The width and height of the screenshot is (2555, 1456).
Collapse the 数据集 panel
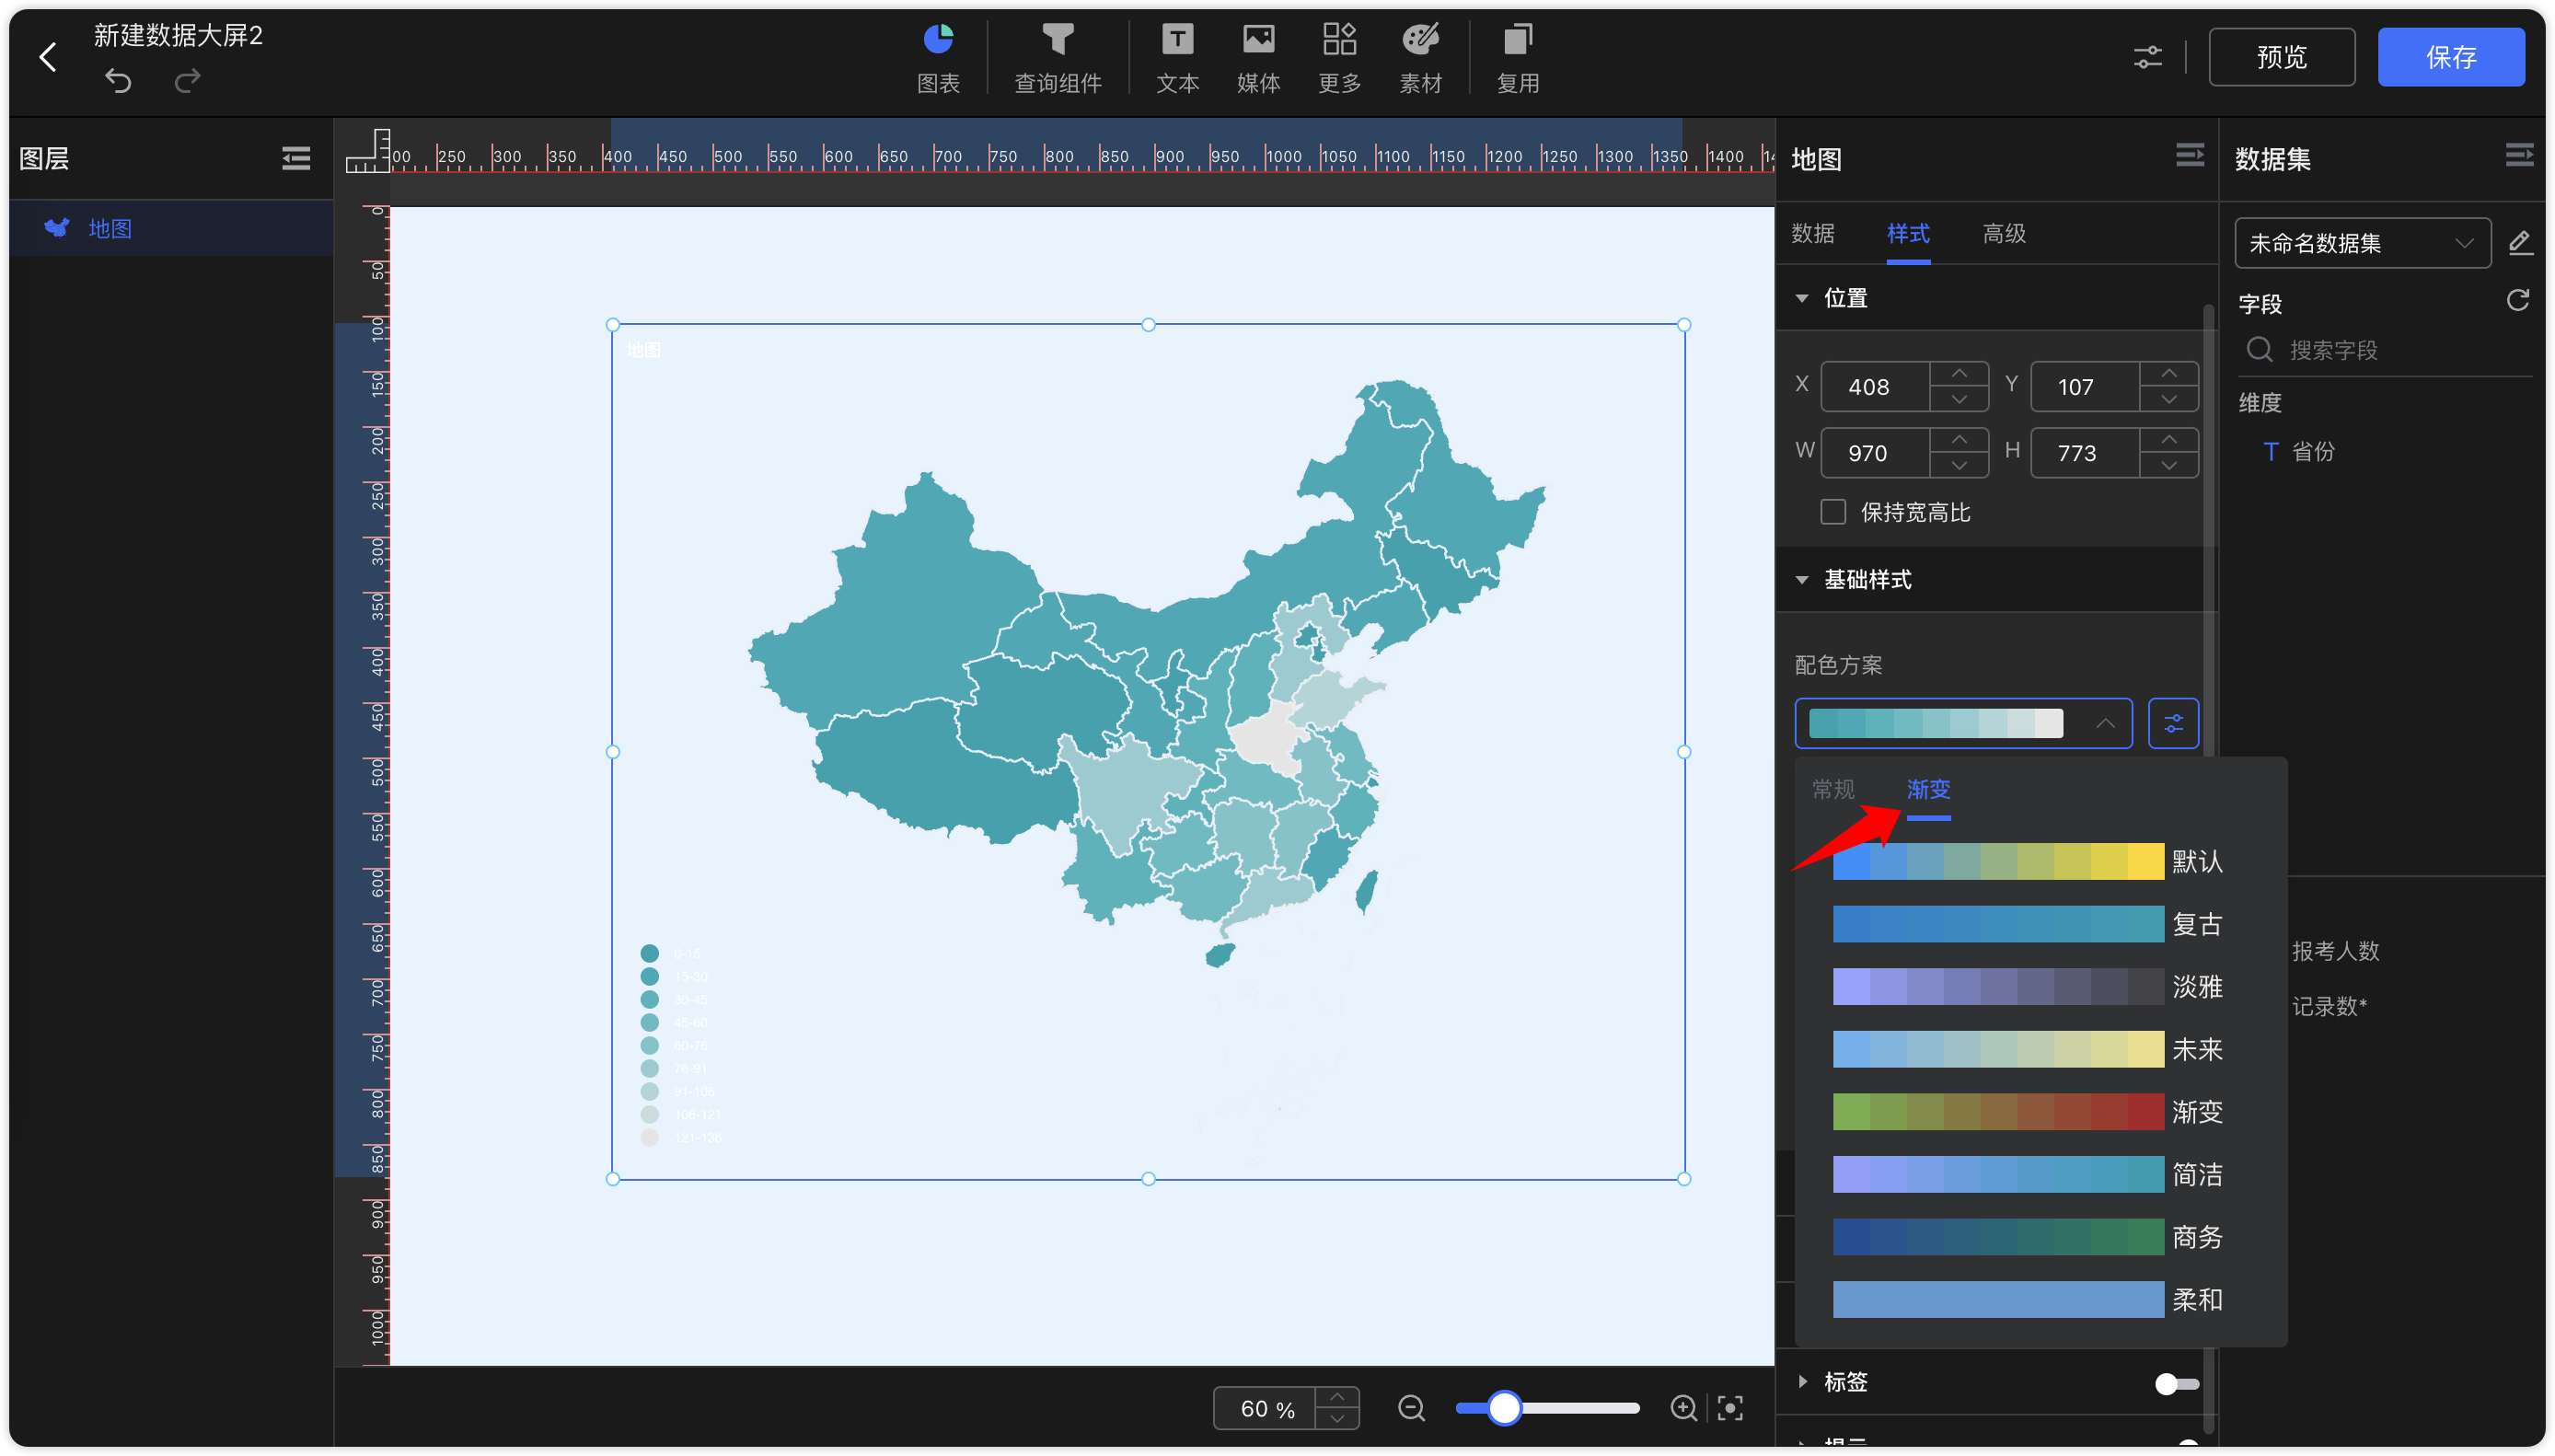[2519, 156]
